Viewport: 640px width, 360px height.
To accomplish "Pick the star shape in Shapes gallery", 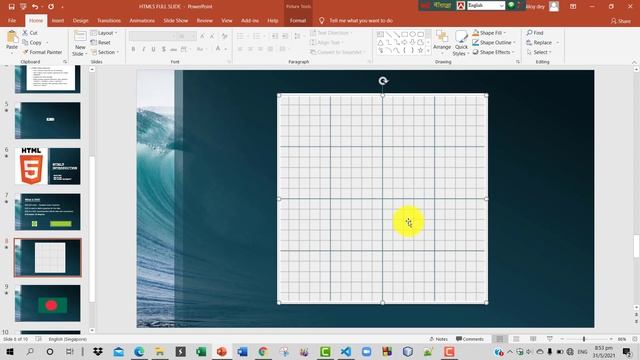I will [x=420, y=51].
